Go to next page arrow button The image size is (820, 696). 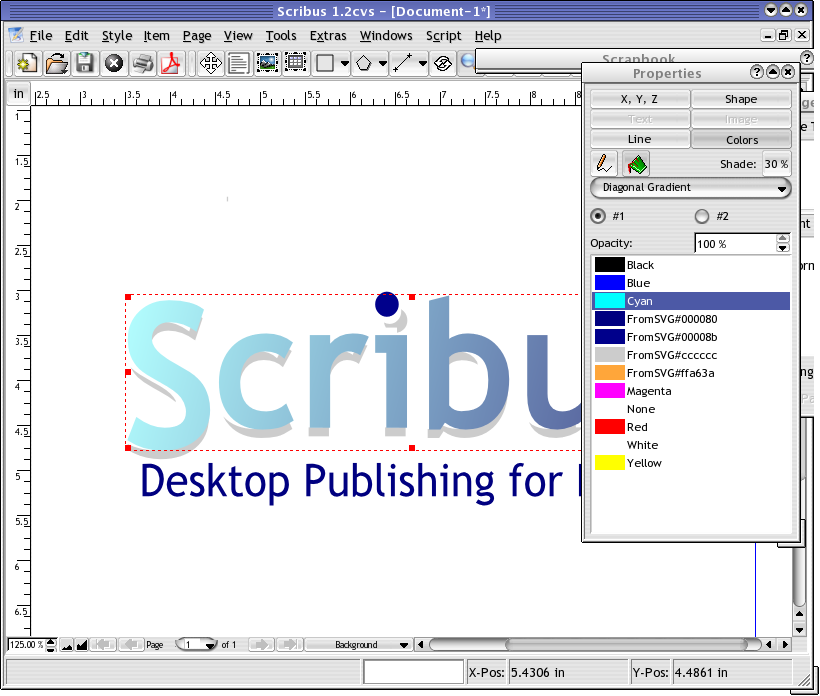tap(261, 645)
